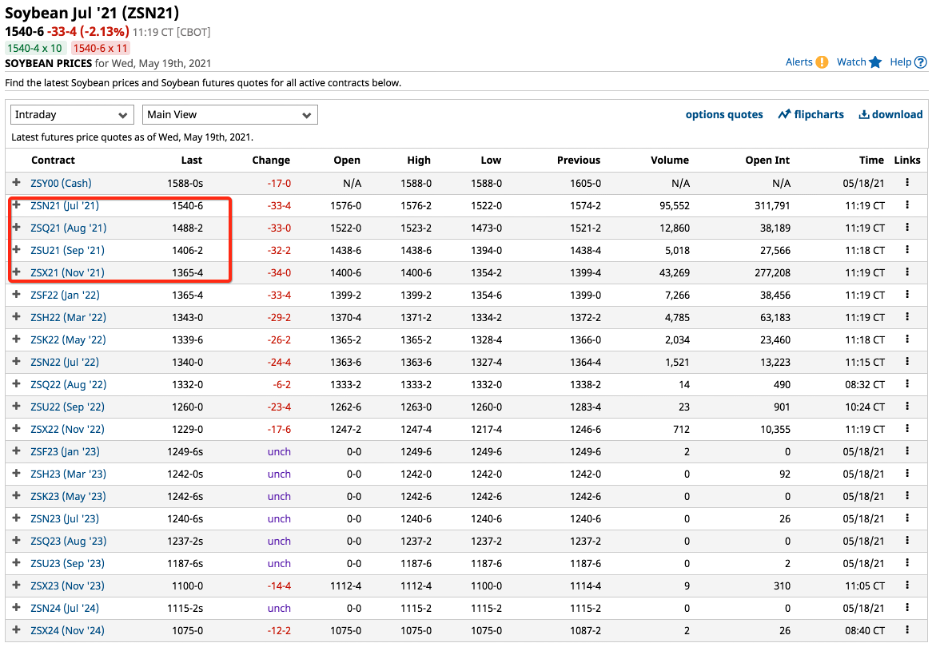Click the flipcharts chart icon

point(784,114)
